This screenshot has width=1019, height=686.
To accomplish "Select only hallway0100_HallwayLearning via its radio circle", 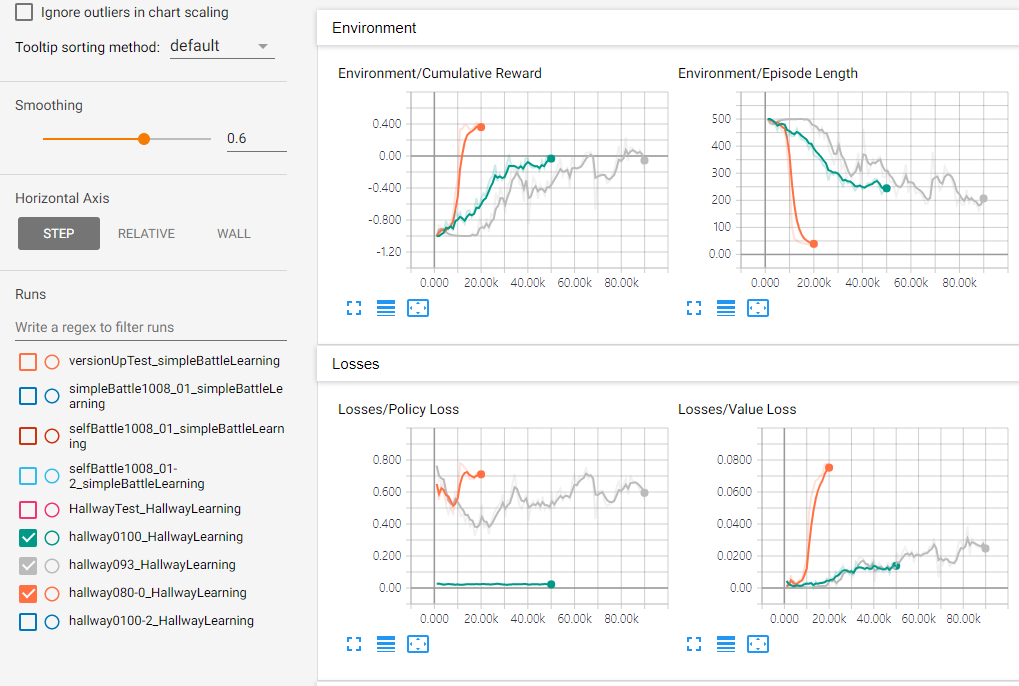I will 52,537.
